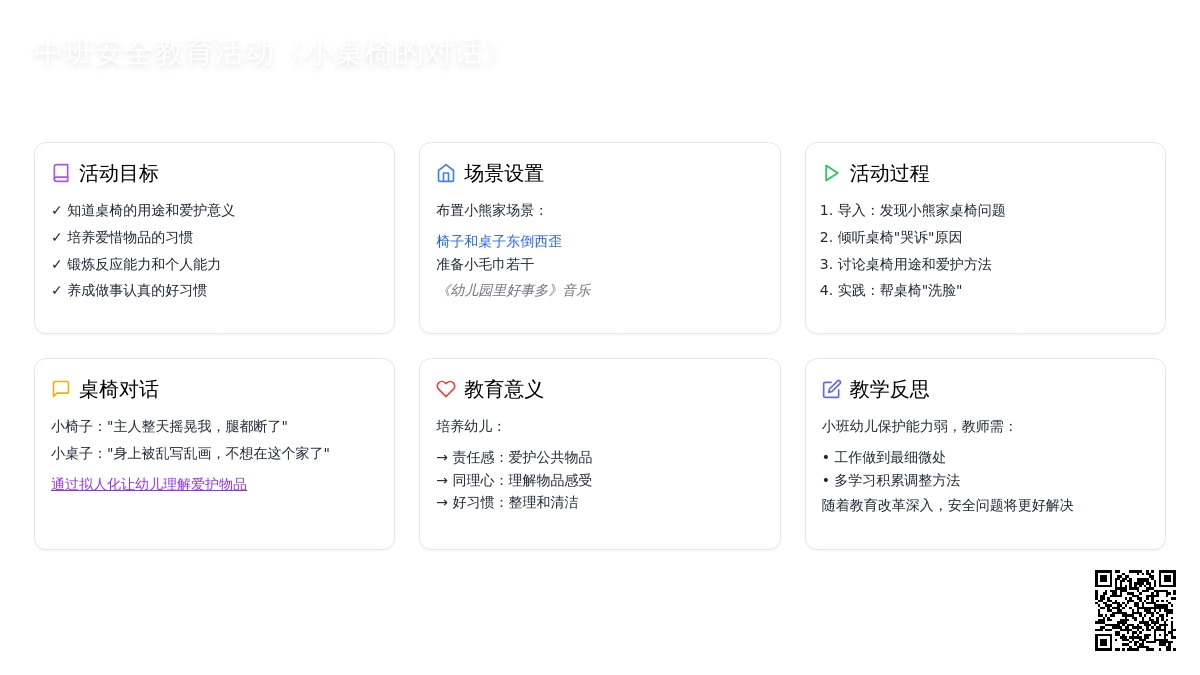Click the heart icon beside 教育意义
The height and width of the screenshot is (675, 1200).
click(x=446, y=389)
